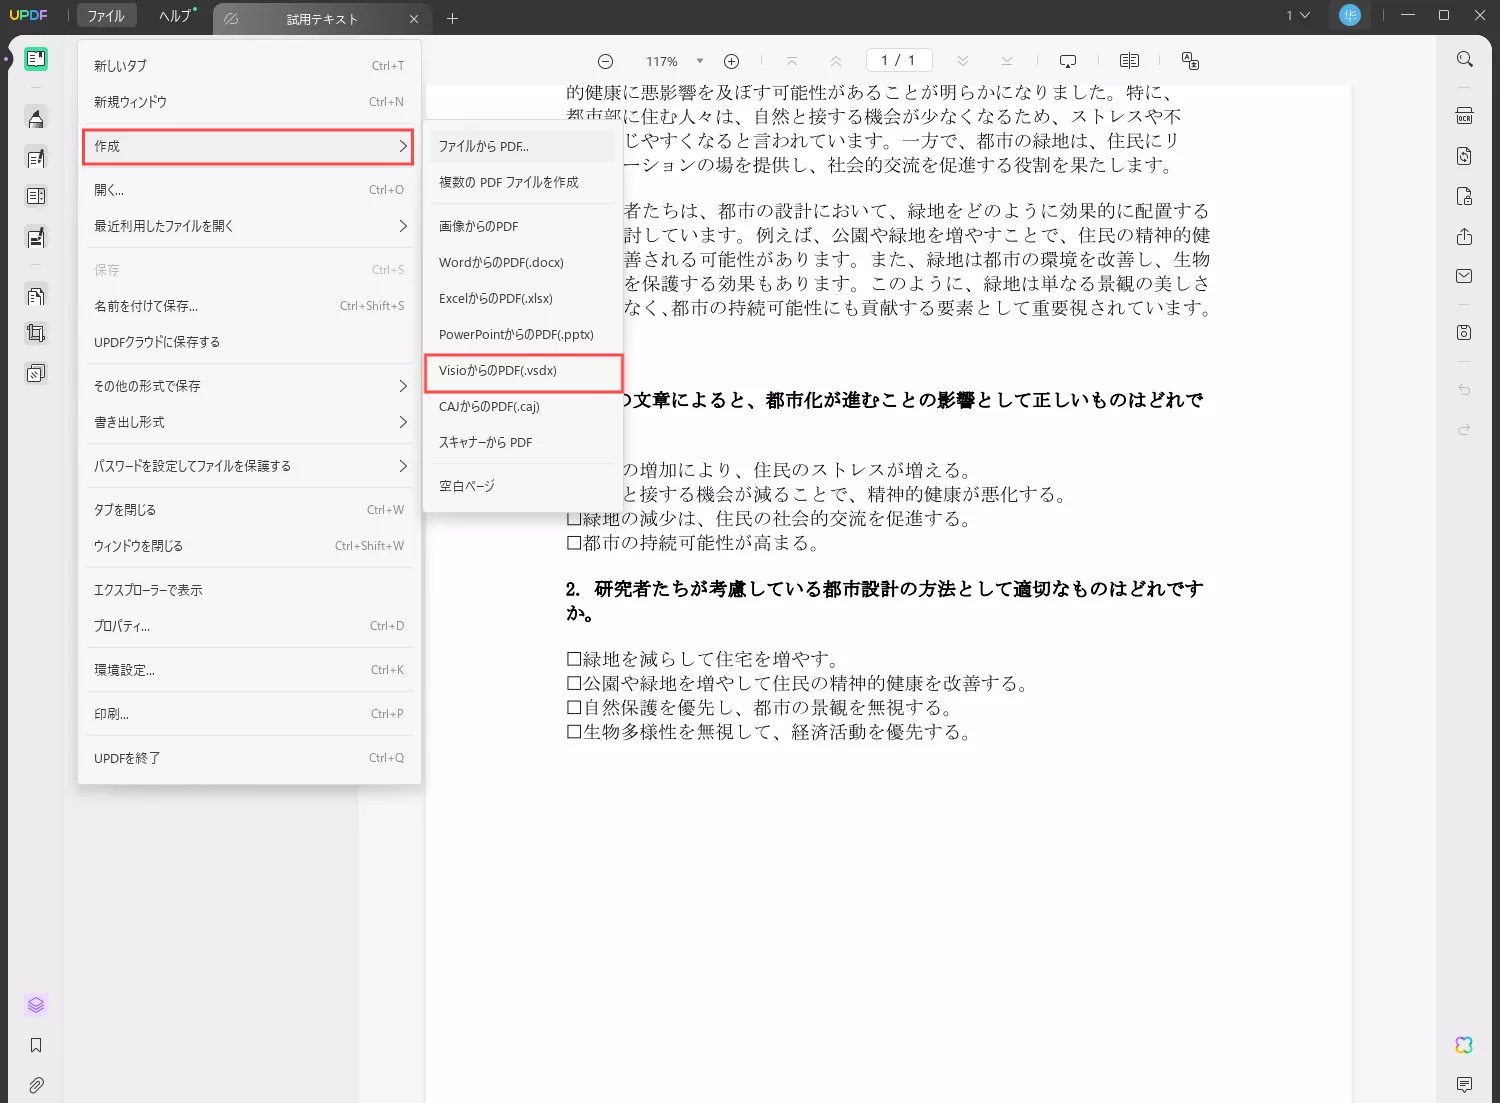This screenshot has height=1103, width=1500.
Task: Open the zoom level dropdown arrow
Action: click(700, 61)
